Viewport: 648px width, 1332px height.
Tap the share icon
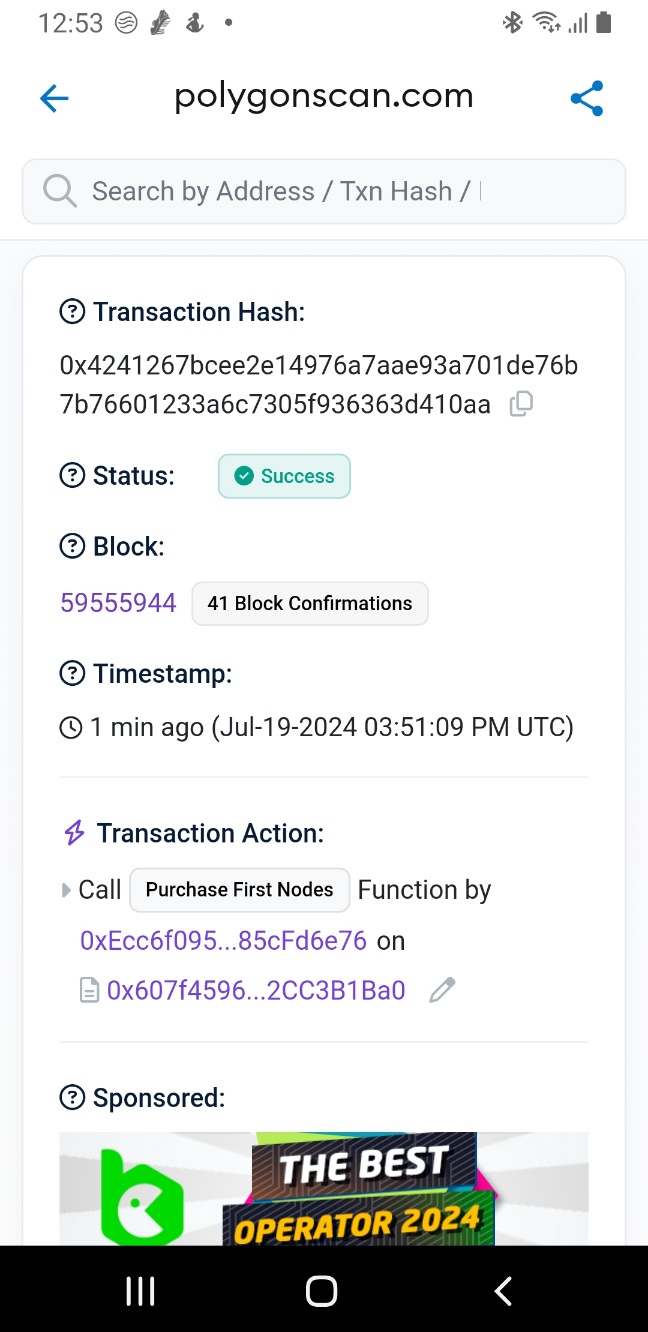click(587, 98)
